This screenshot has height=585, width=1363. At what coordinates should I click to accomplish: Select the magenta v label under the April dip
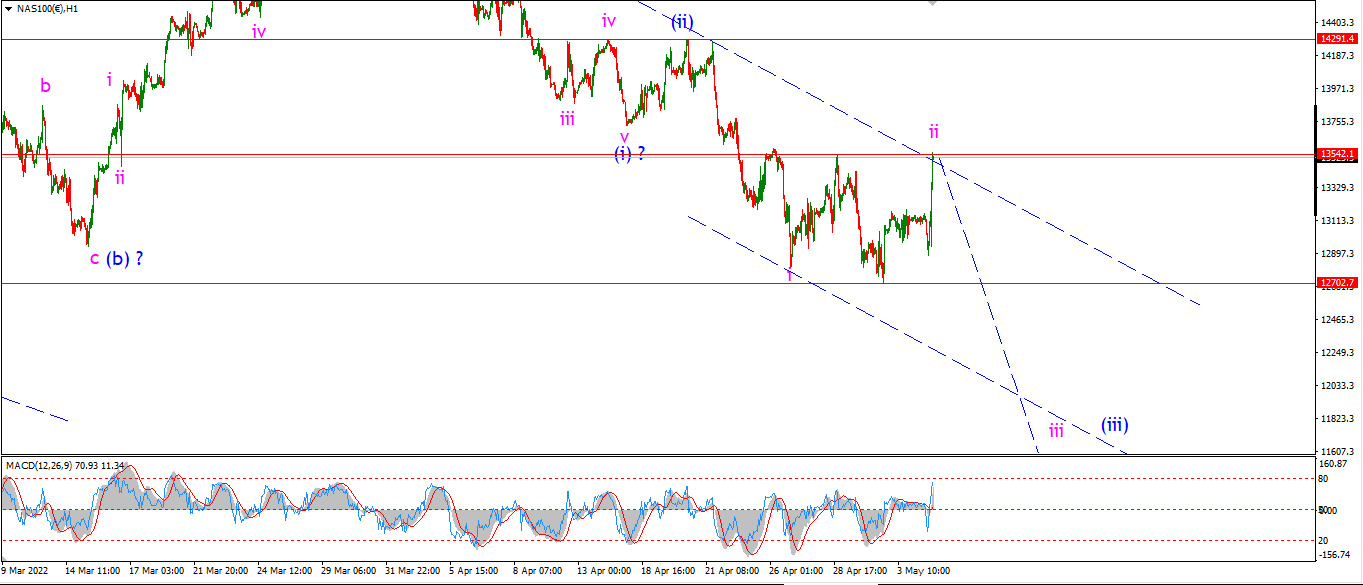[x=624, y=137]
